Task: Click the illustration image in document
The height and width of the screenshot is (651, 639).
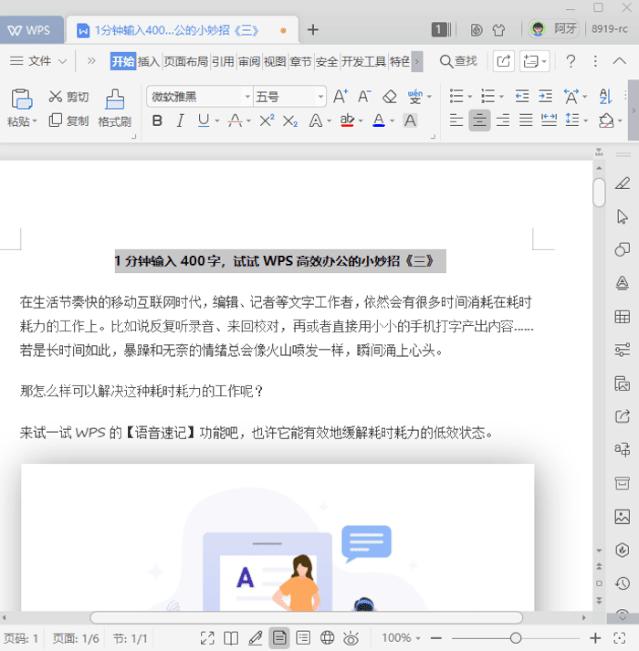Action: coord(278,537)
